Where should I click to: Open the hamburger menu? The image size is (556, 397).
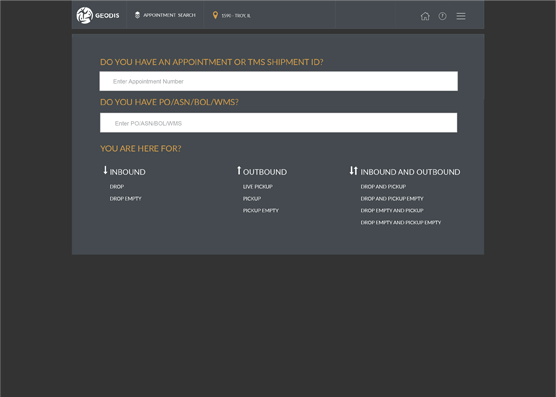tap(461, 16)
